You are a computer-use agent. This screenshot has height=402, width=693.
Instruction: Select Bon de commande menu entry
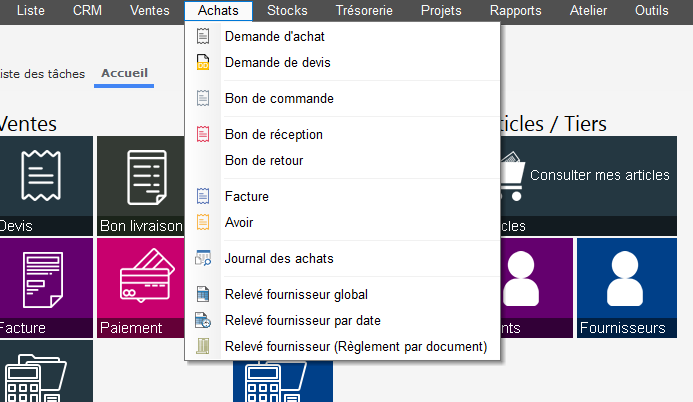(279, 99)
